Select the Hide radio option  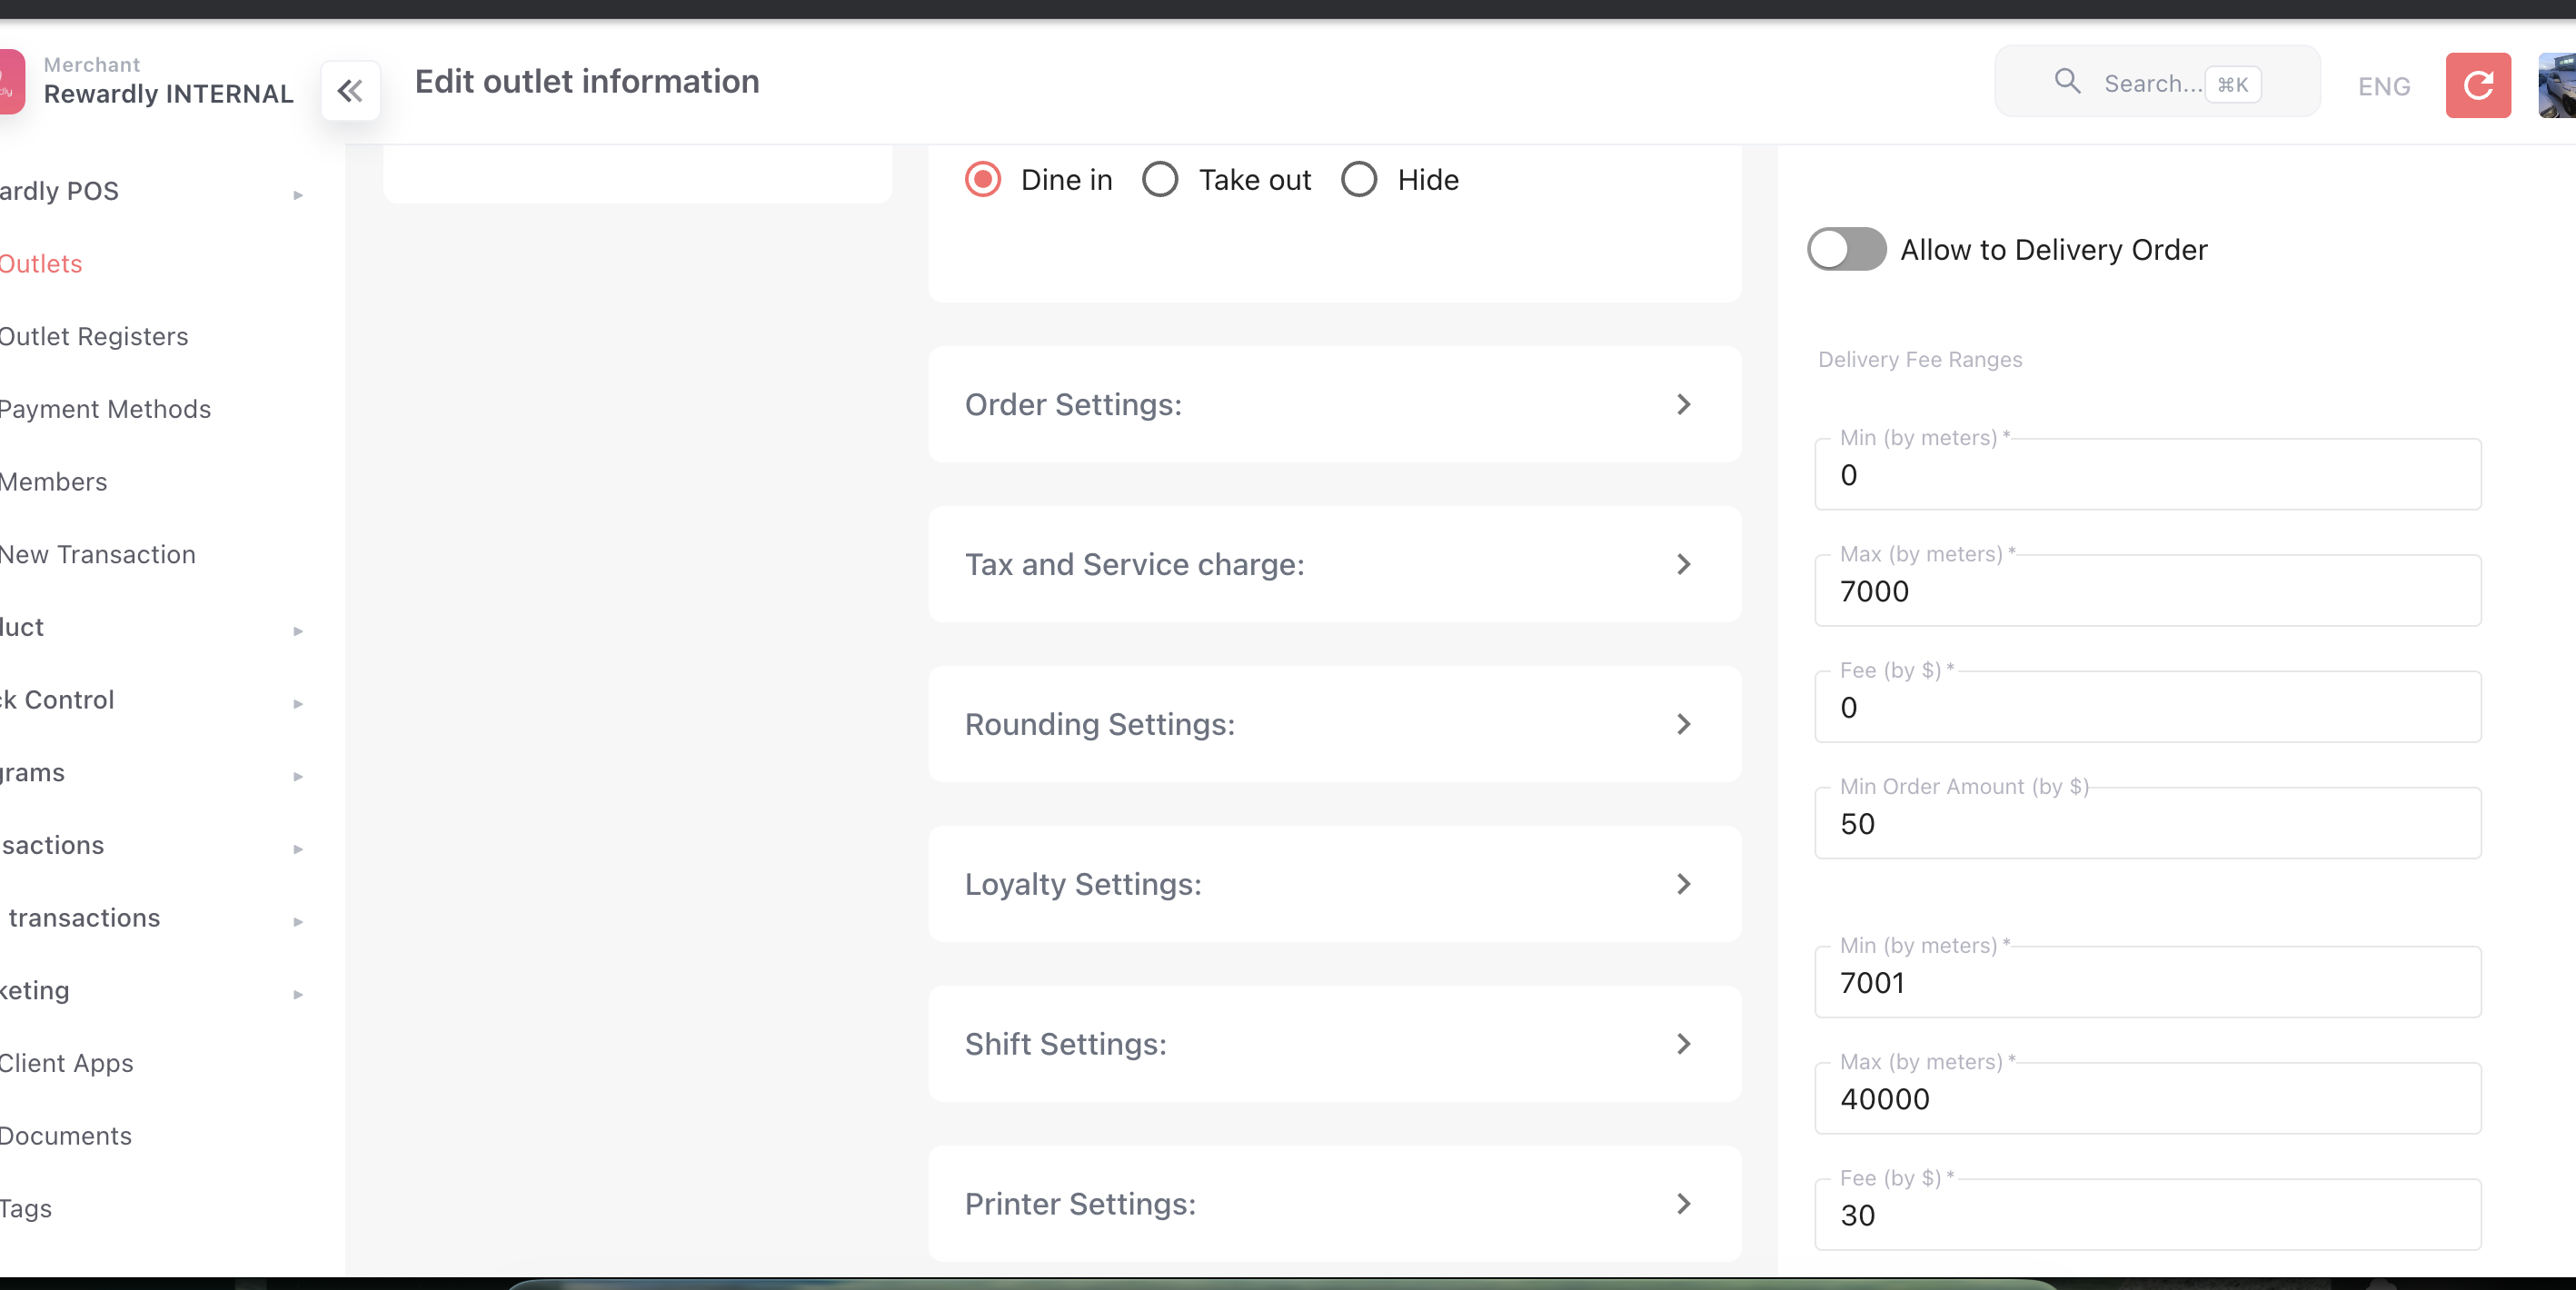point(1359,180)
